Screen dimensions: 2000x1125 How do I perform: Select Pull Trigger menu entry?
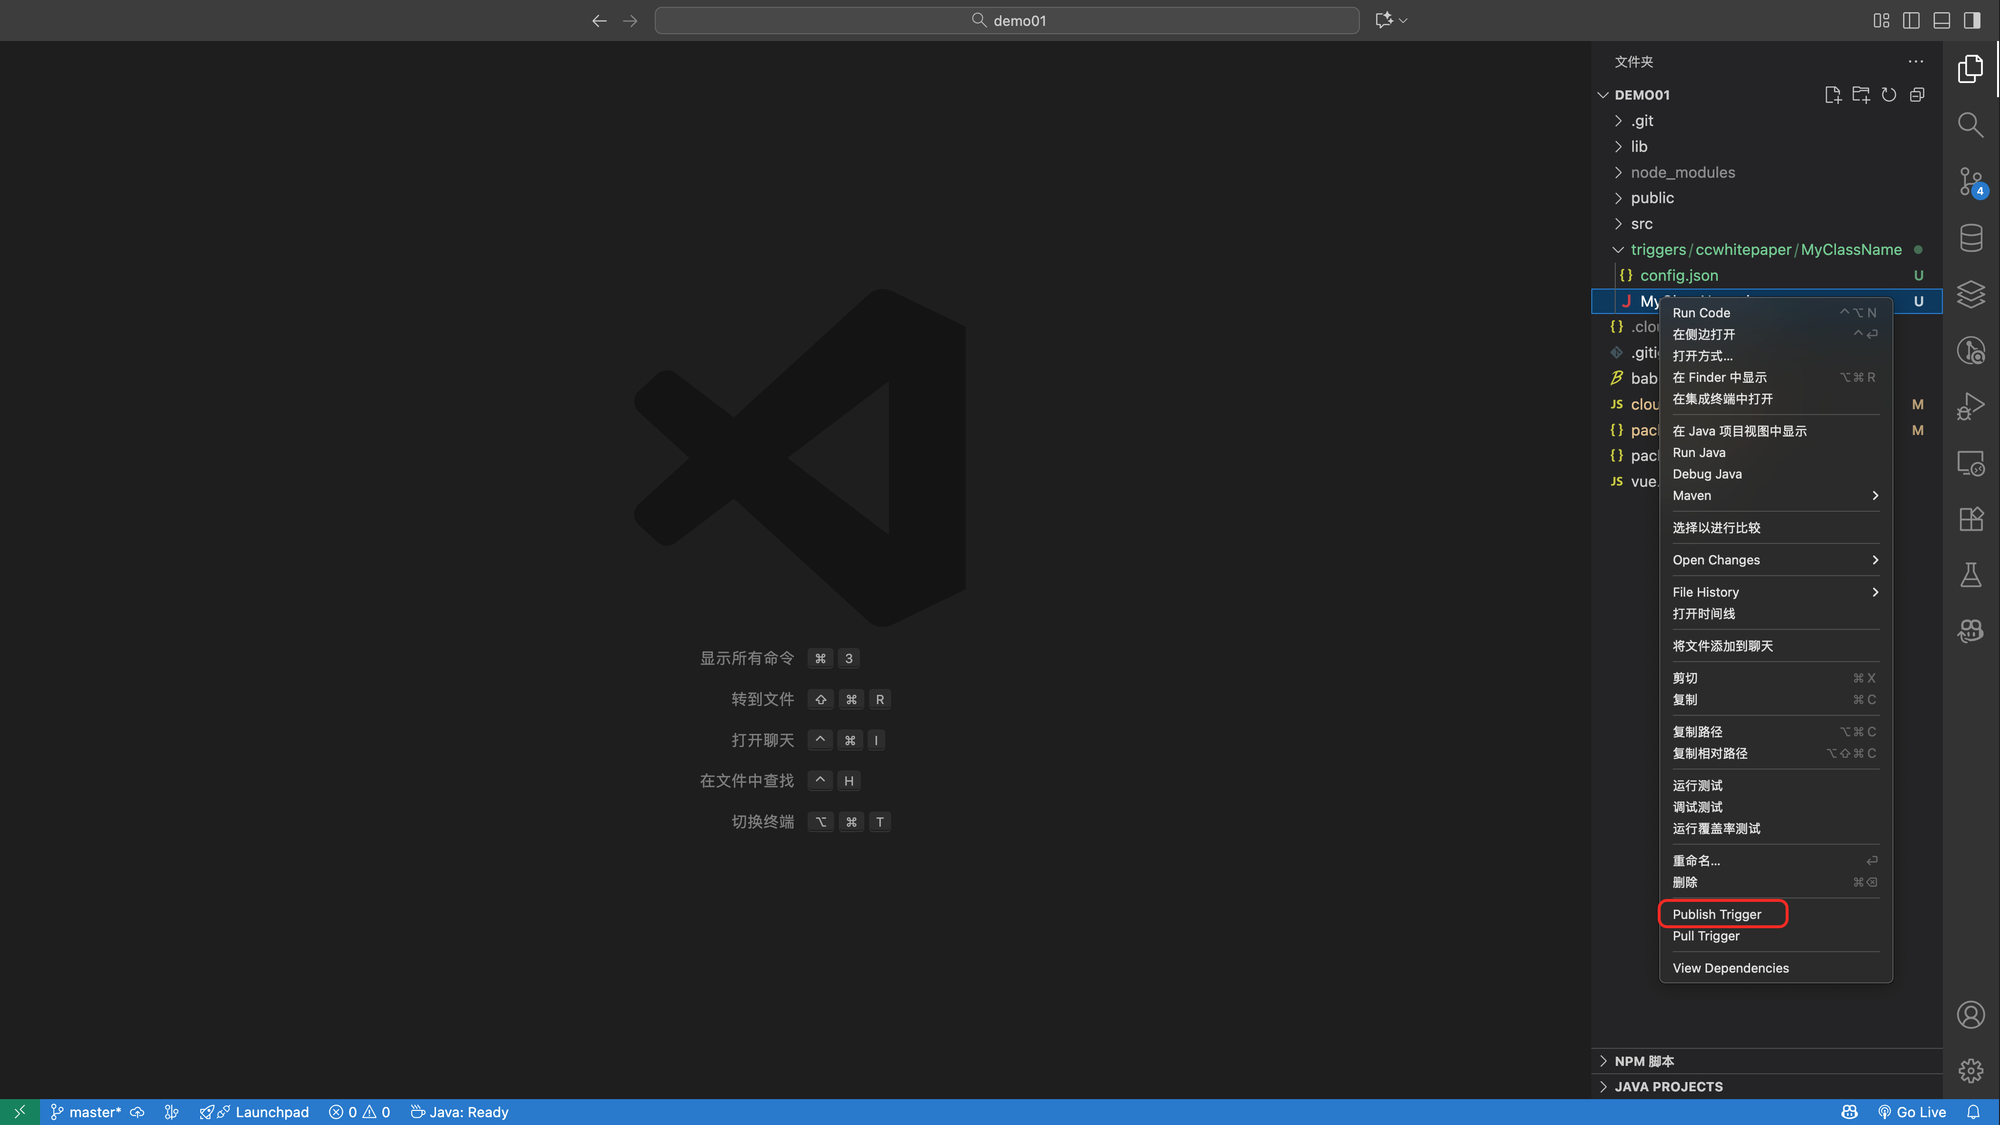[1706, 936]
